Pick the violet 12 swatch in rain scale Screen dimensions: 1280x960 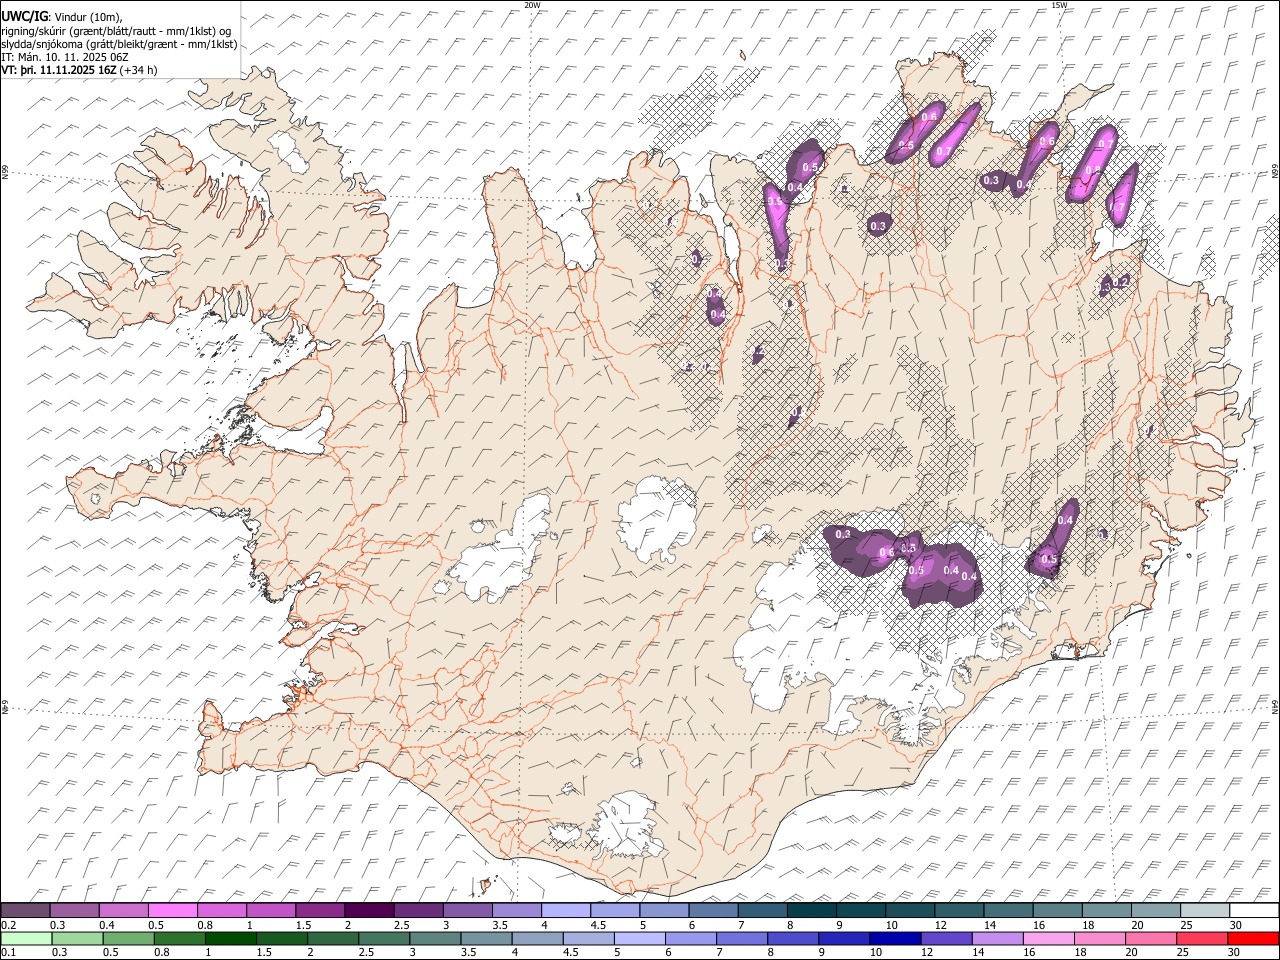click(946, 938)
